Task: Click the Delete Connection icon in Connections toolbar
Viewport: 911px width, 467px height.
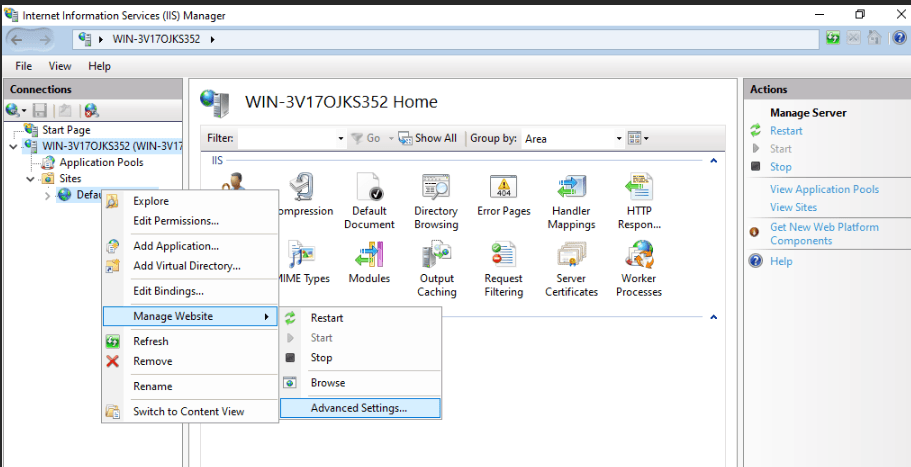Action: click(91, 110)
